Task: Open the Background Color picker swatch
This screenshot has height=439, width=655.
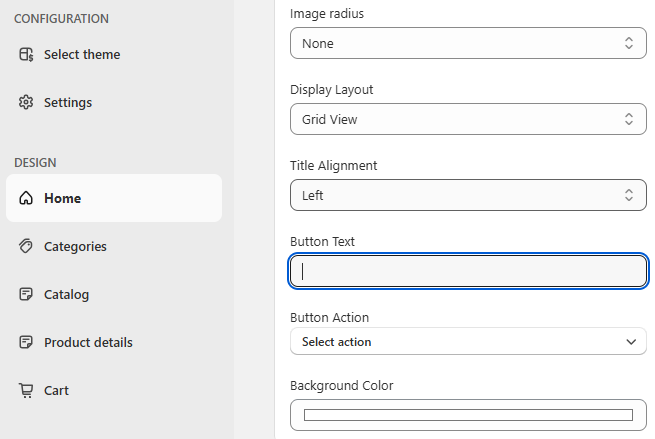Action: click(x=468, y=415)
